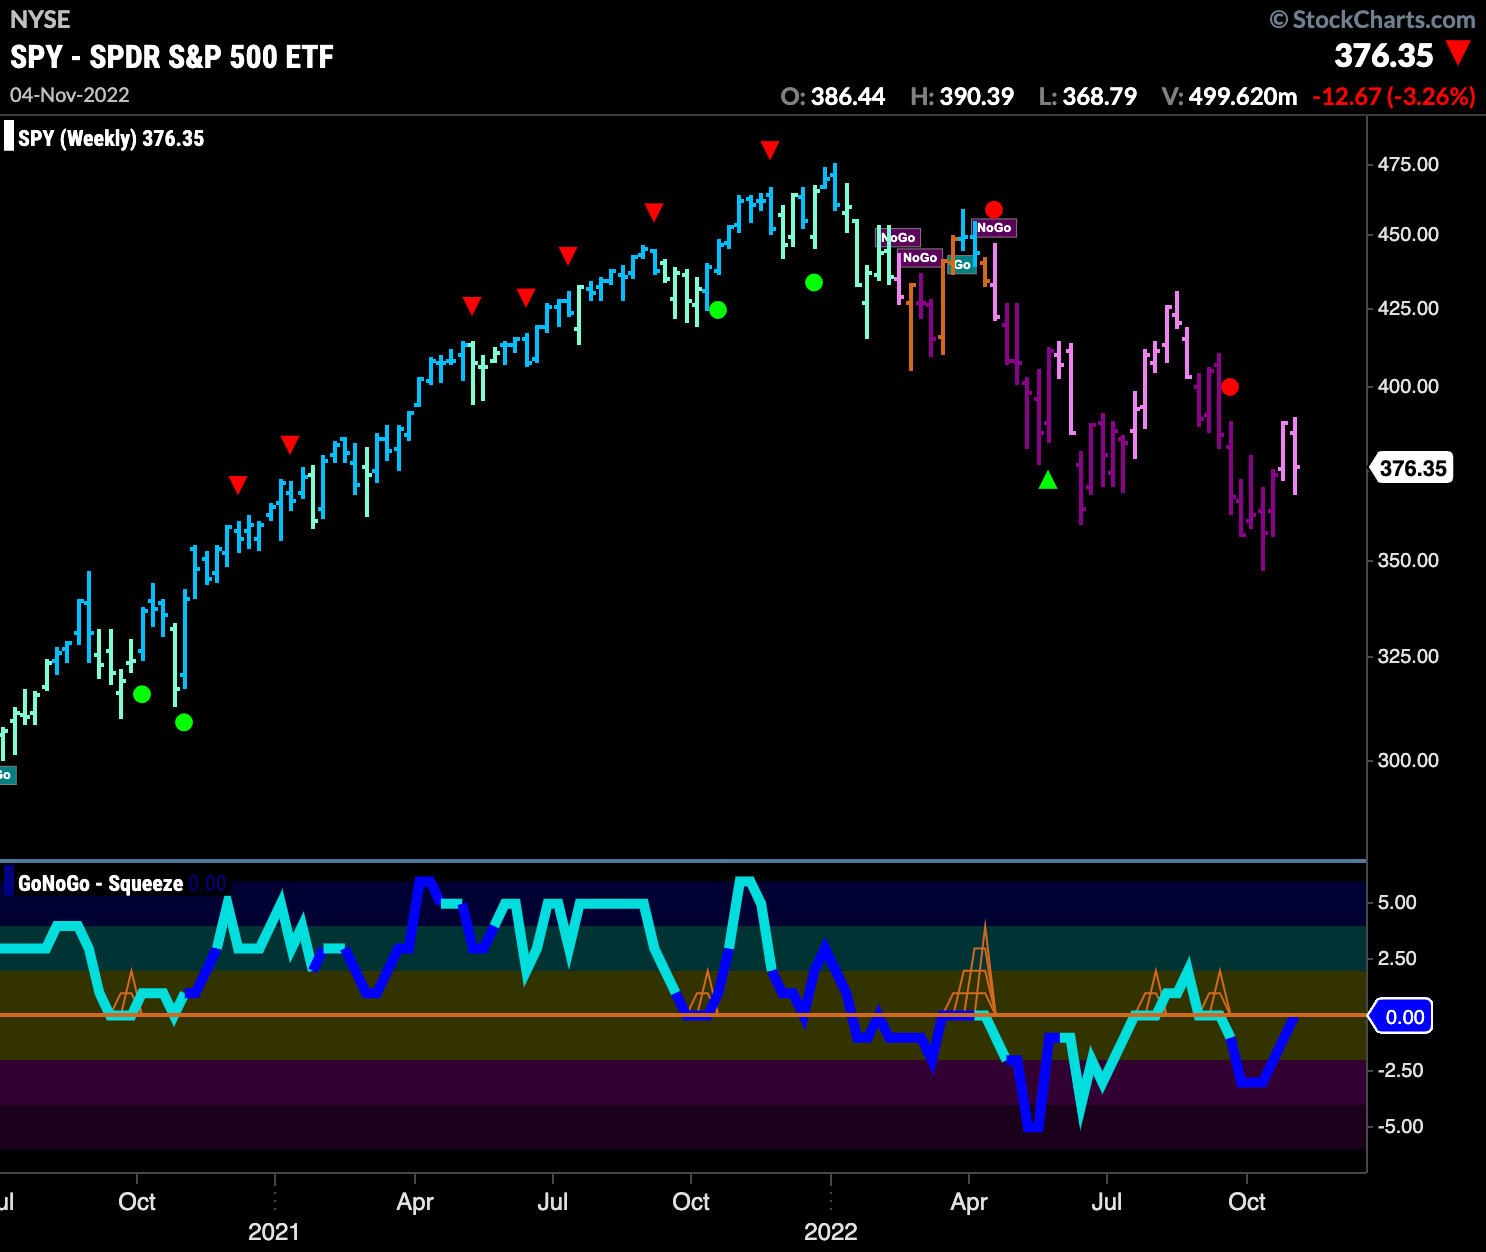
Task: Click the red triangle above December 2020 bars
Action: (237, 485)
